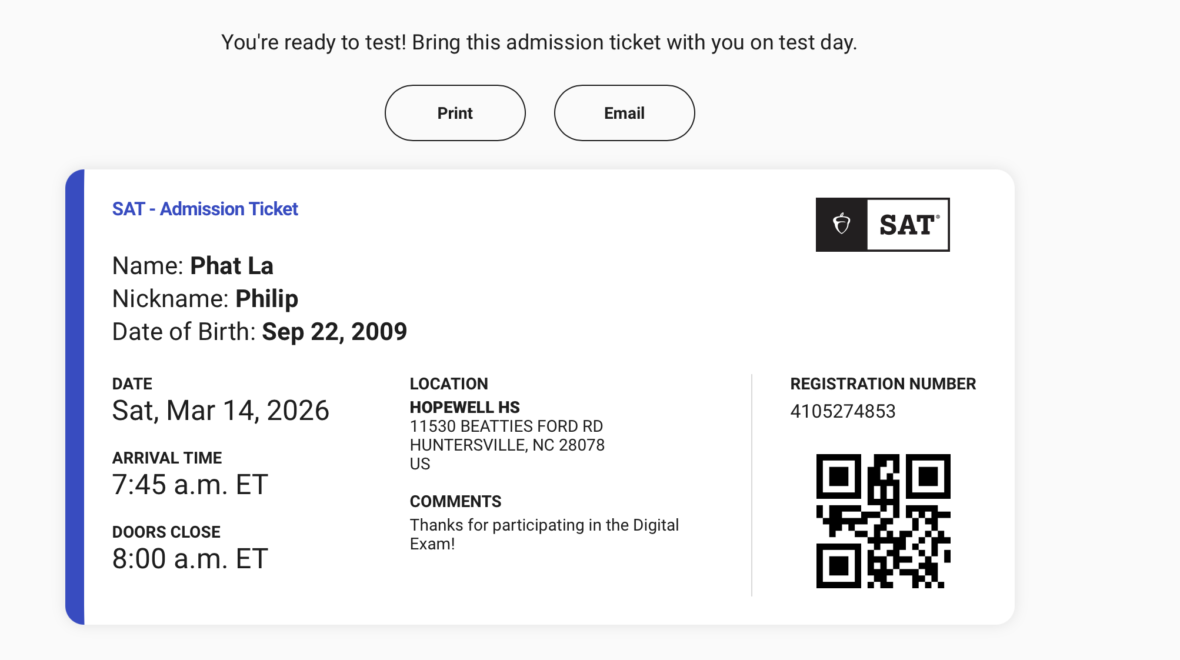
Task: Click the DOORS CLOSE time 8:00 a.m.
Action: pyautogui.click(x=190, y=558)
